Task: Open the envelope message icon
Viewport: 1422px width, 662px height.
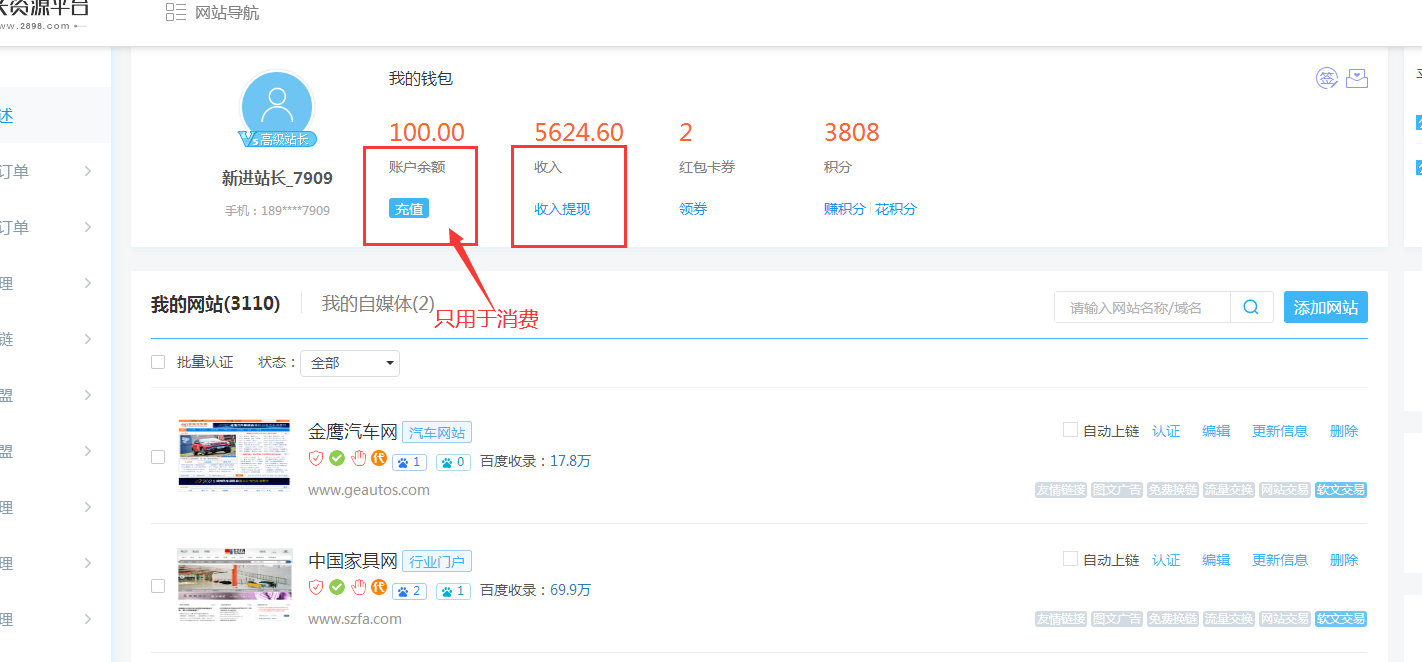Action: coord(1357,79)
